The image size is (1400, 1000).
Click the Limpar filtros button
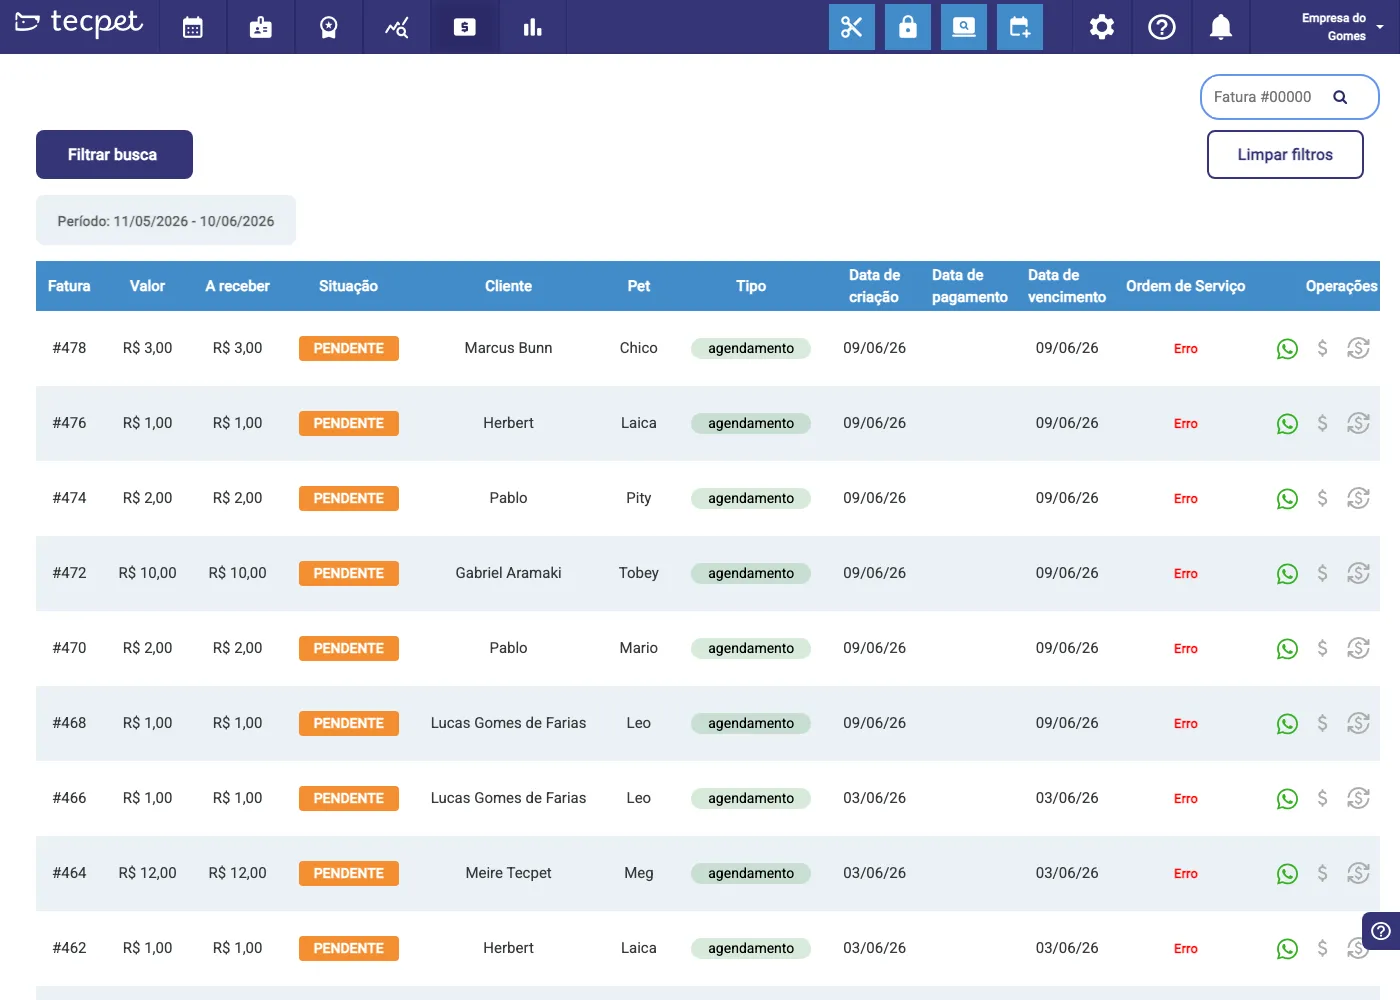coord(1285,155)
